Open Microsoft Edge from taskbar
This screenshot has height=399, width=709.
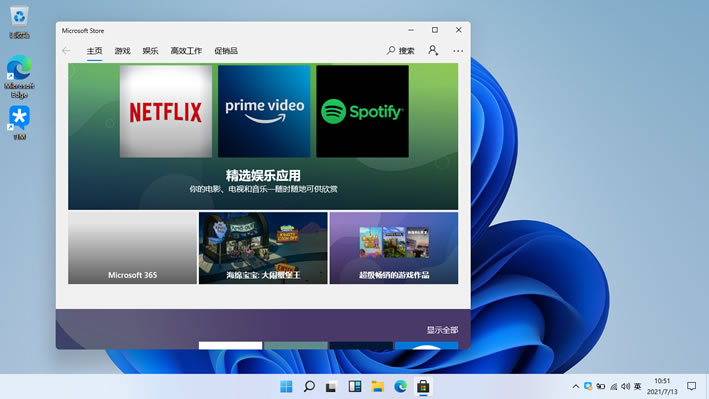point(400,386)
